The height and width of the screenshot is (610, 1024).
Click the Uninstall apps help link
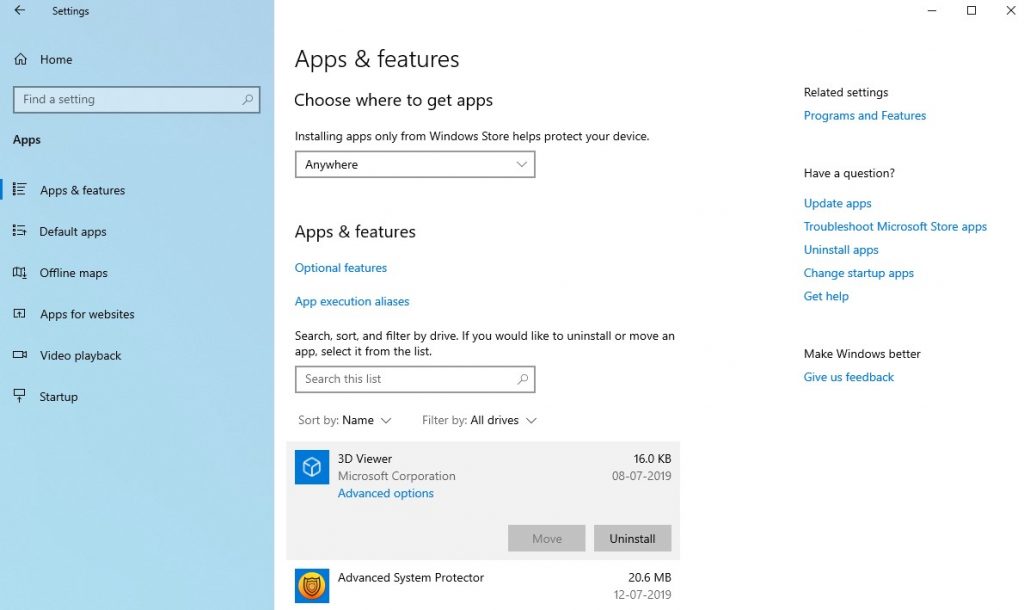[x=840, y=249]
